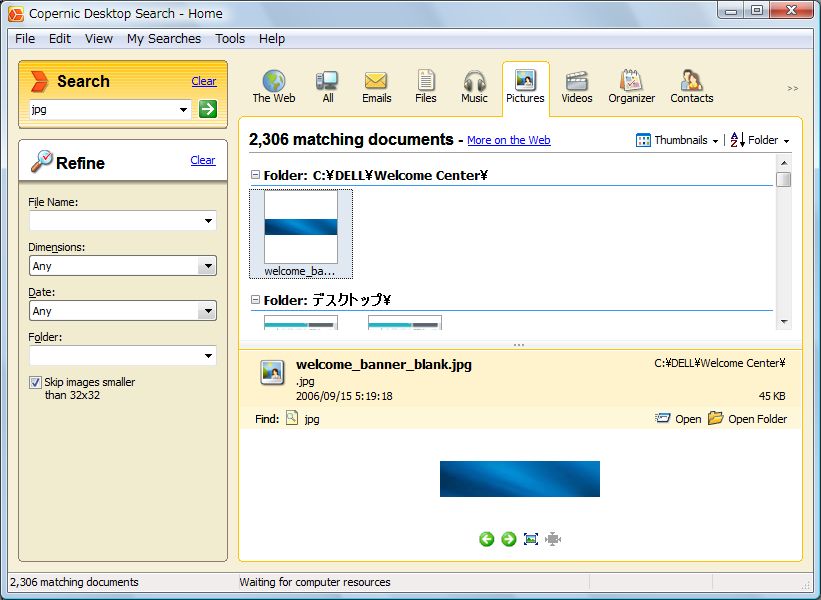Open the My Searches menu
Screen dimensions: 821x600
click(x=164, y=39)
